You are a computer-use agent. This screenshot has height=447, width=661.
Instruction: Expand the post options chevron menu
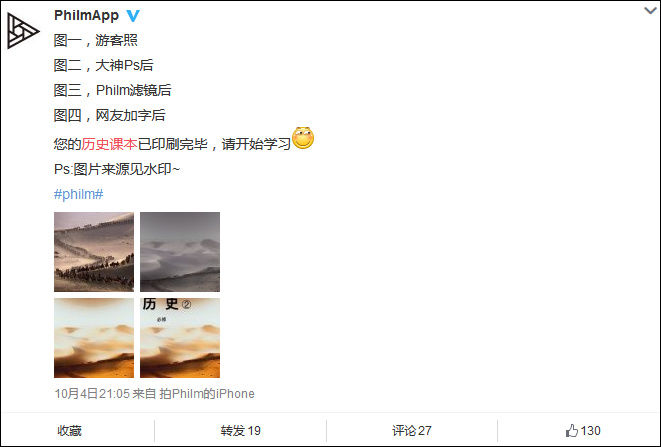coord(651,11)
